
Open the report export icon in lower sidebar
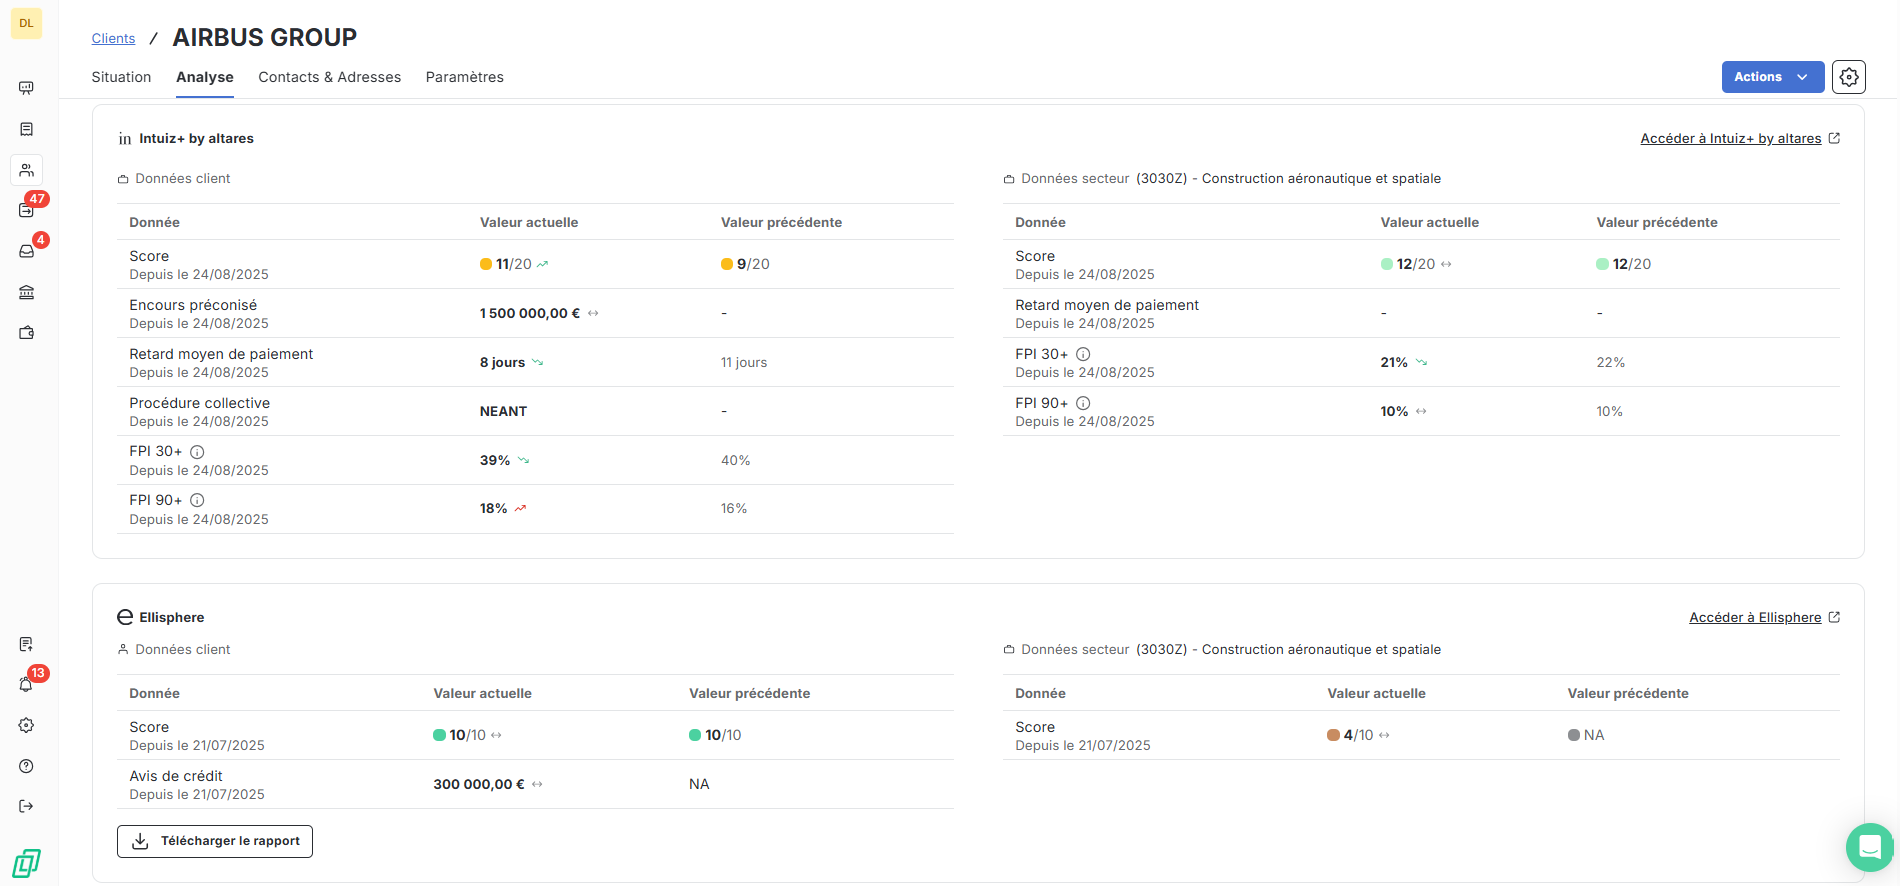coord(27,644)
